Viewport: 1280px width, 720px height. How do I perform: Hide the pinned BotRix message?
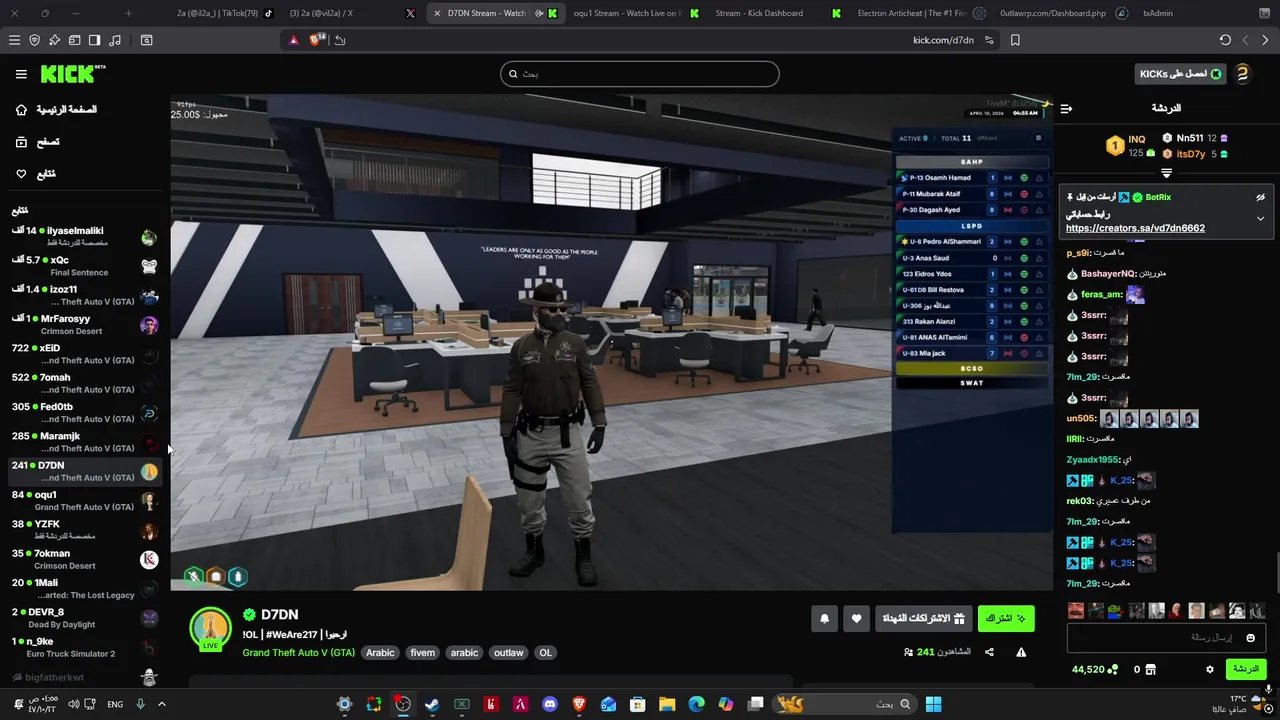(1261, 197)
